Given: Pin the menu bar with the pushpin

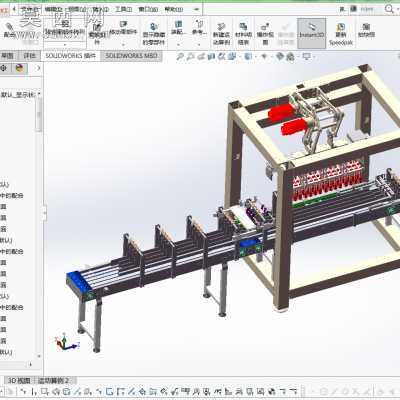Looking at the screenshot, I should coord(197,9).
